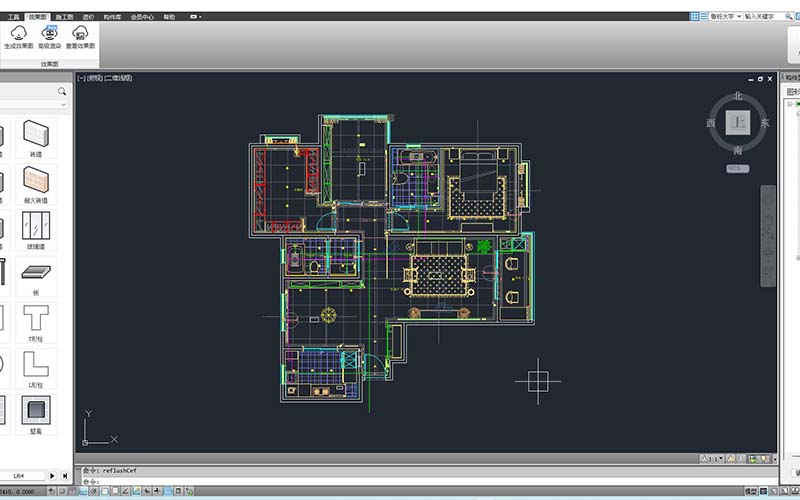Screen dimensions: 800x500
Task: Toggle Polar tracking in status bar
Action: pyautogui.click(x=93, y=491)
